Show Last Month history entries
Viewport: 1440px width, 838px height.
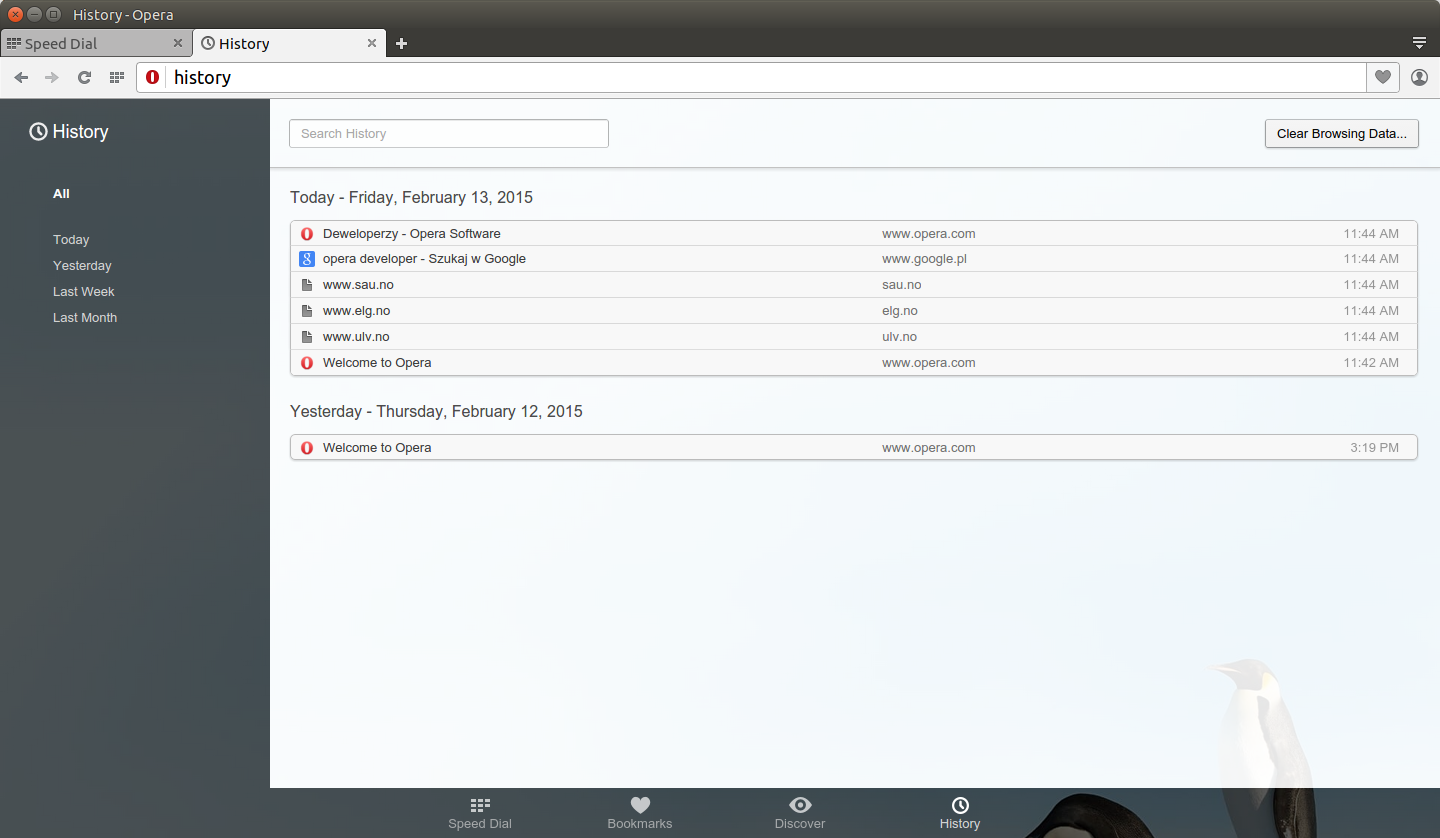[85, 318]
